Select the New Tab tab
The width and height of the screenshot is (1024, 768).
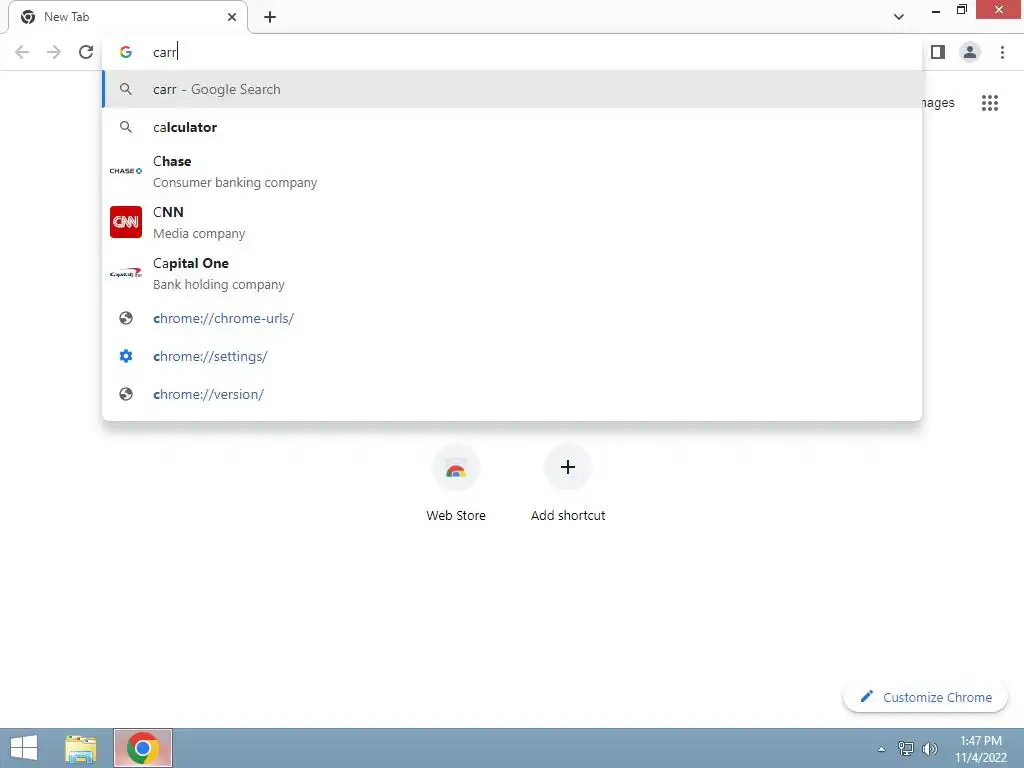tap(128, 17)
